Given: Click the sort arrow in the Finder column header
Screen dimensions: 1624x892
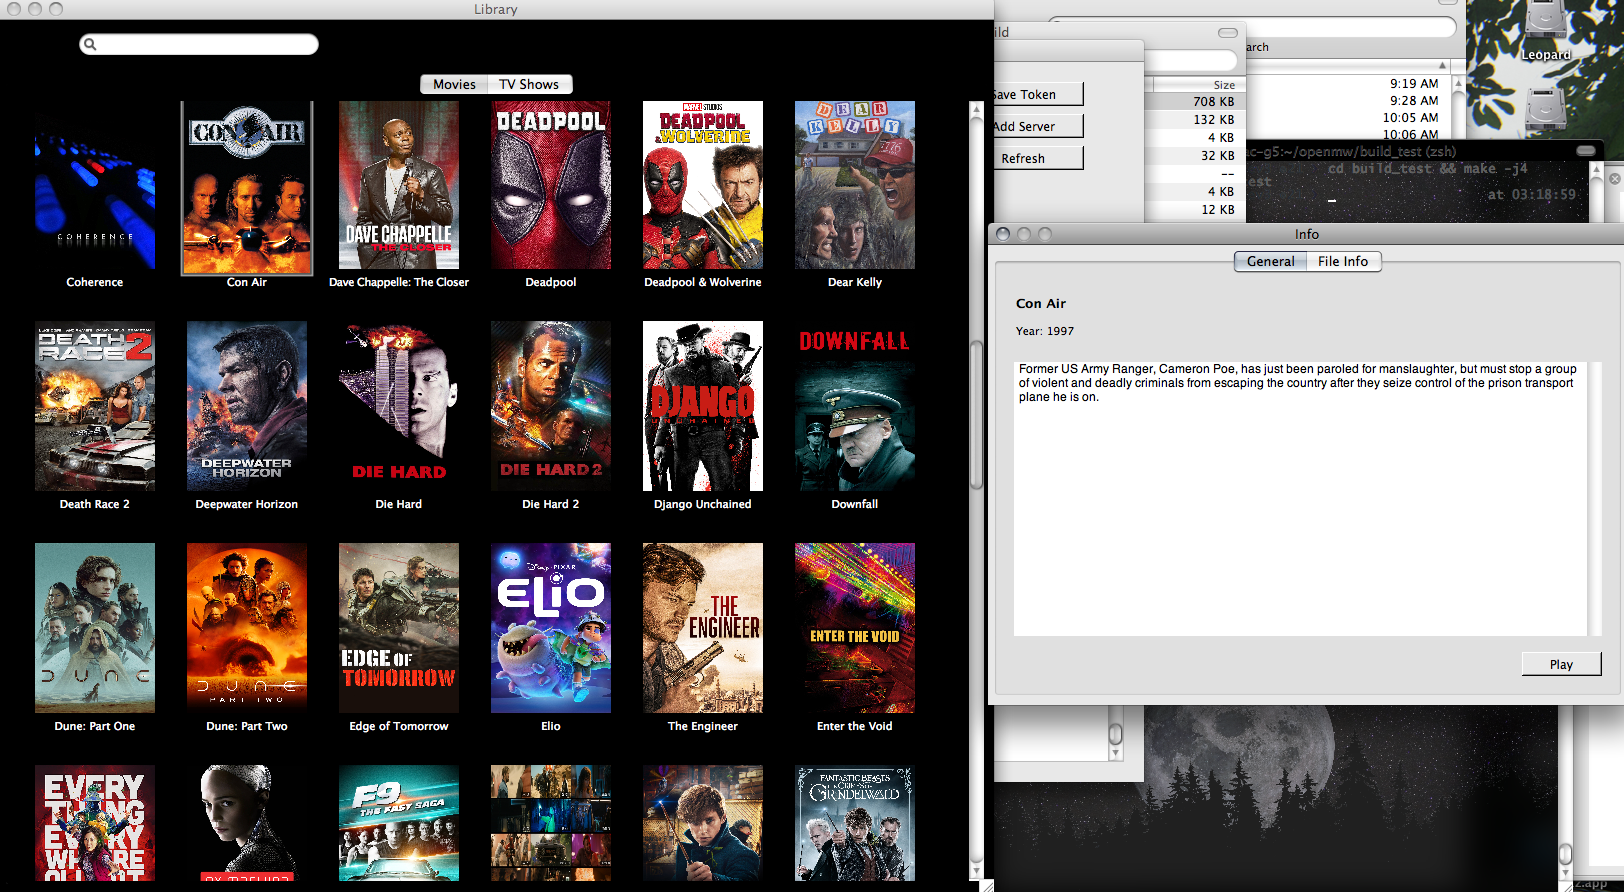Looking at the screenshot, I should tap(1442, 65).
